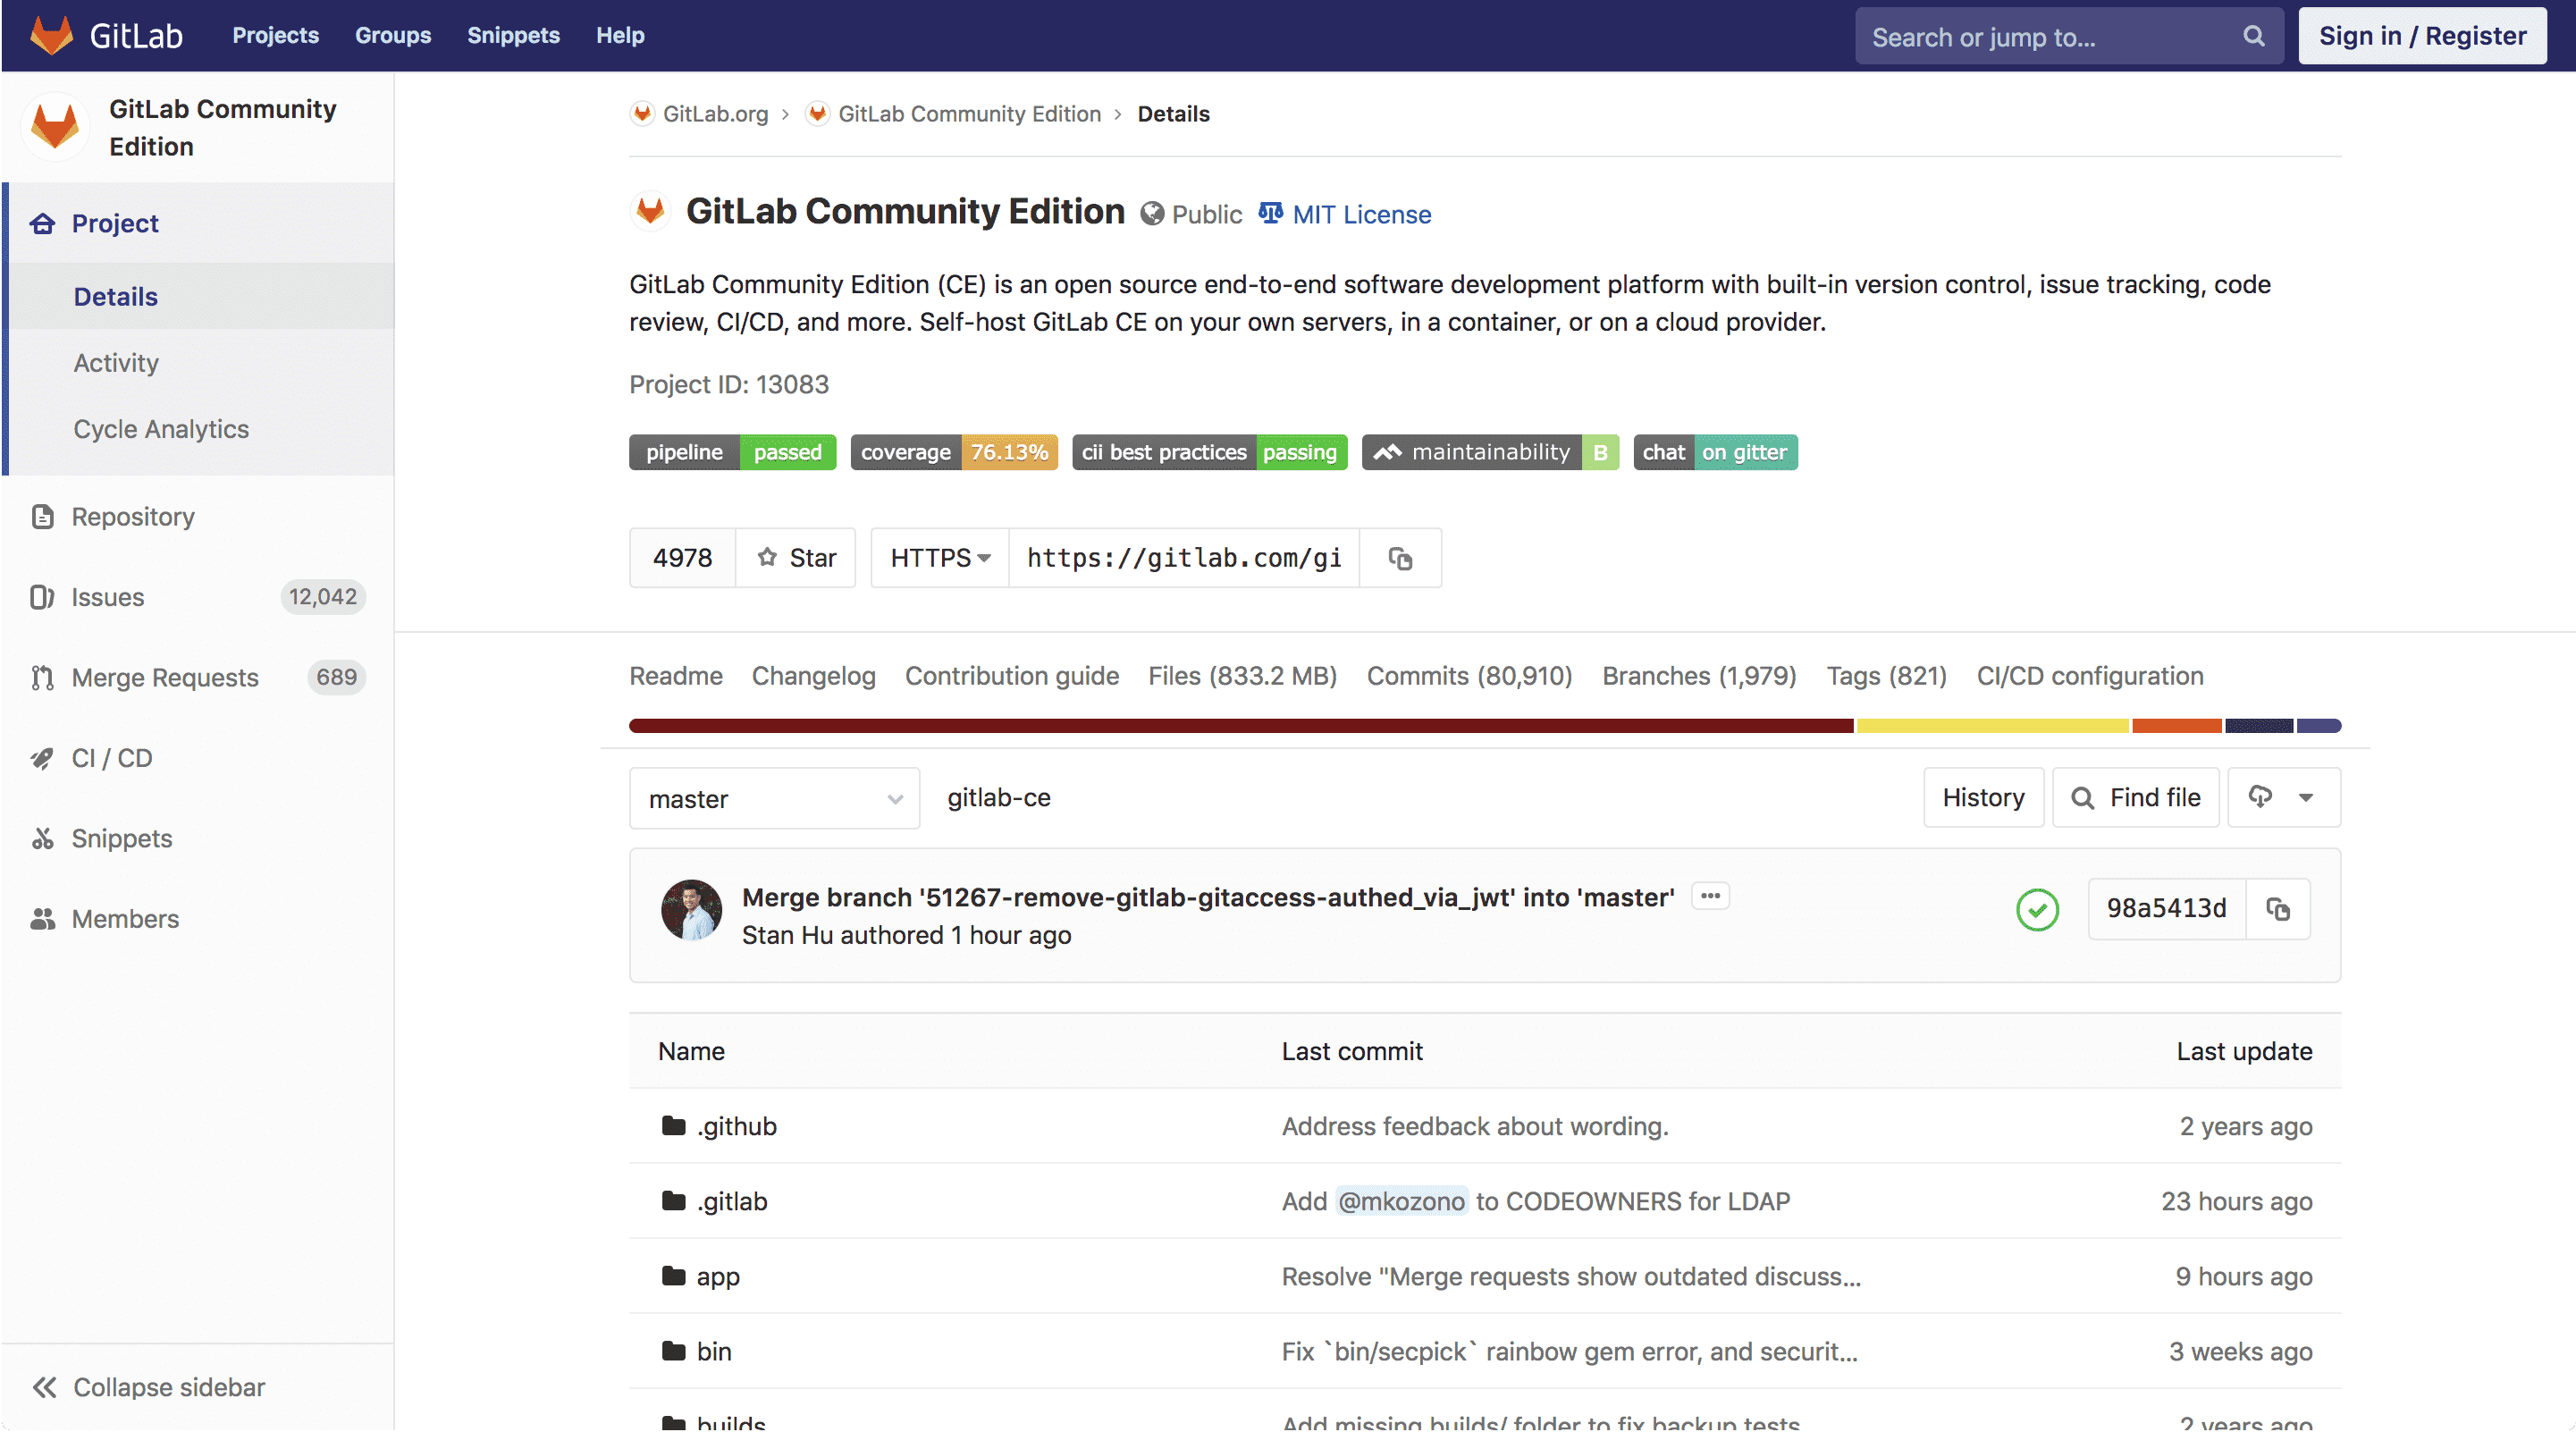The width and height of the screenshot is (2576, 1432).
Task: Click the Members sidebar icon
Action: coord(42,917)
